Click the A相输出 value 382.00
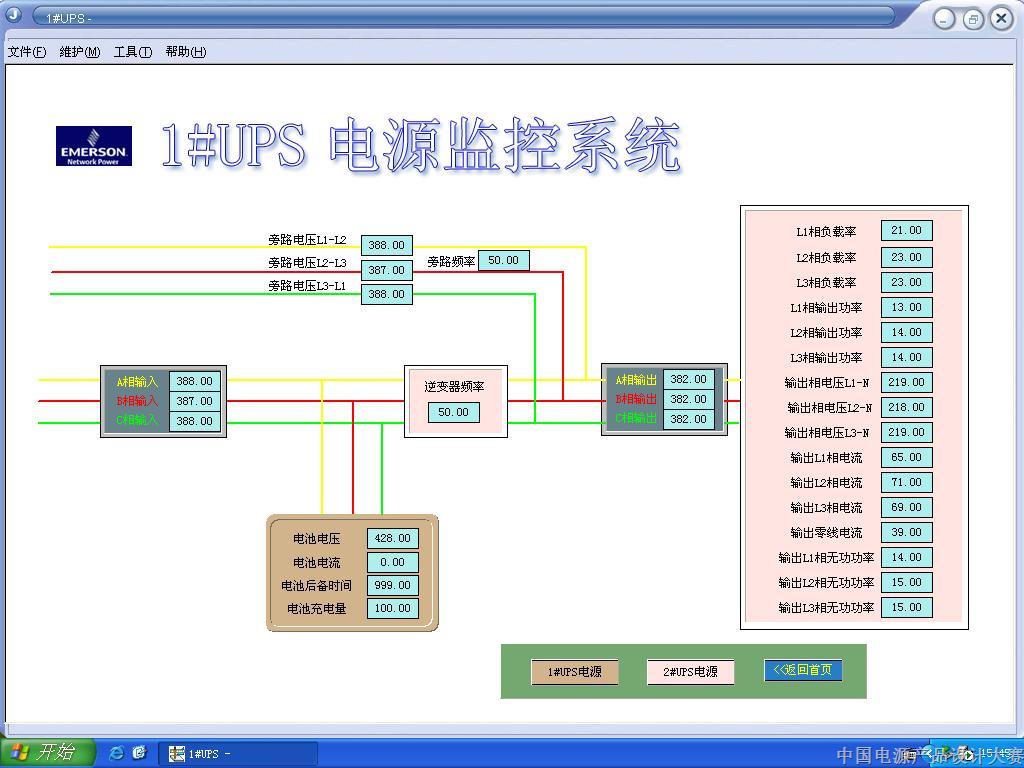 click(x=688, y=379)
